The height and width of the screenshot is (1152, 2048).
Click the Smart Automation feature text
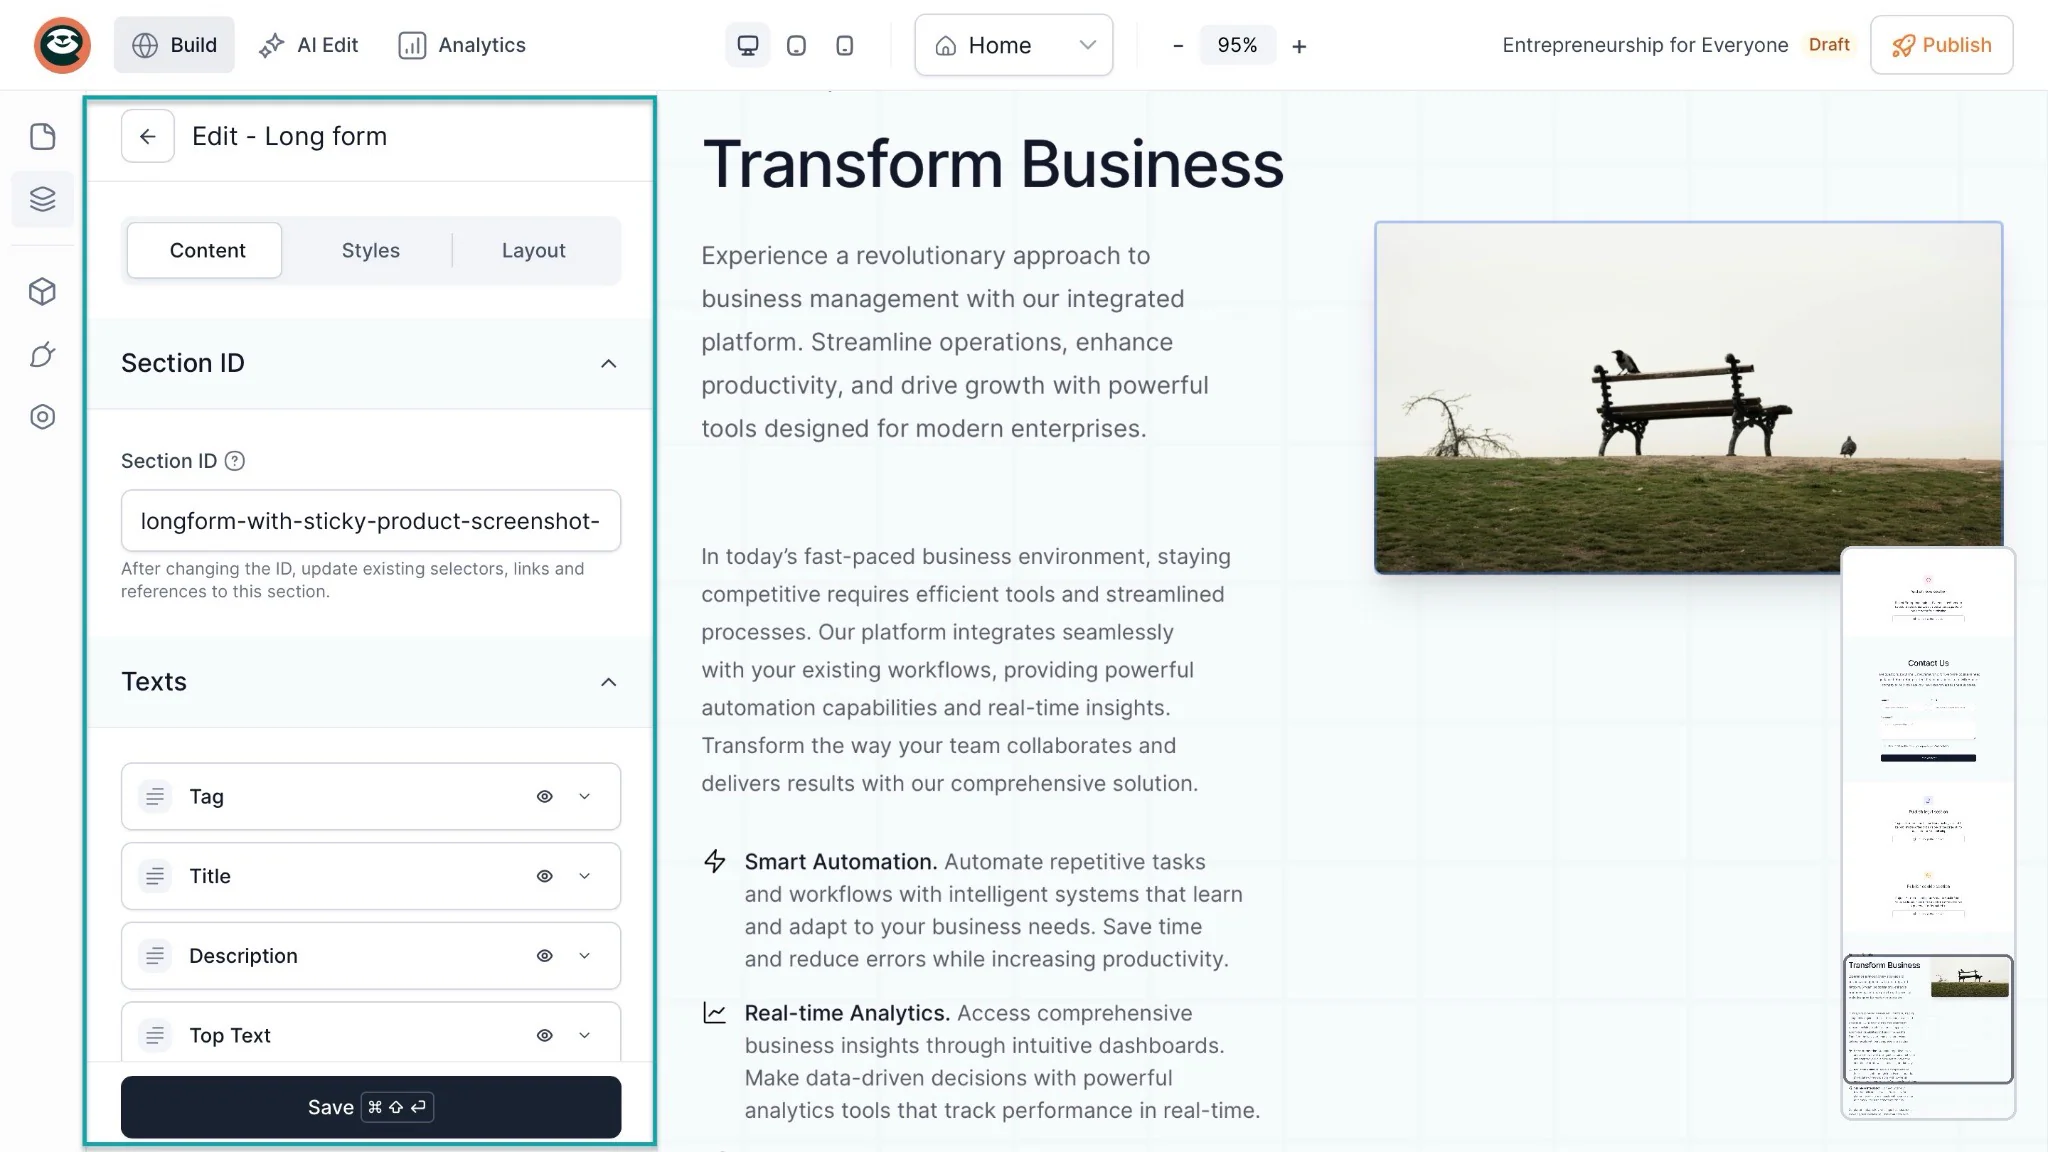pyautogui.click(x=993, y=910)
